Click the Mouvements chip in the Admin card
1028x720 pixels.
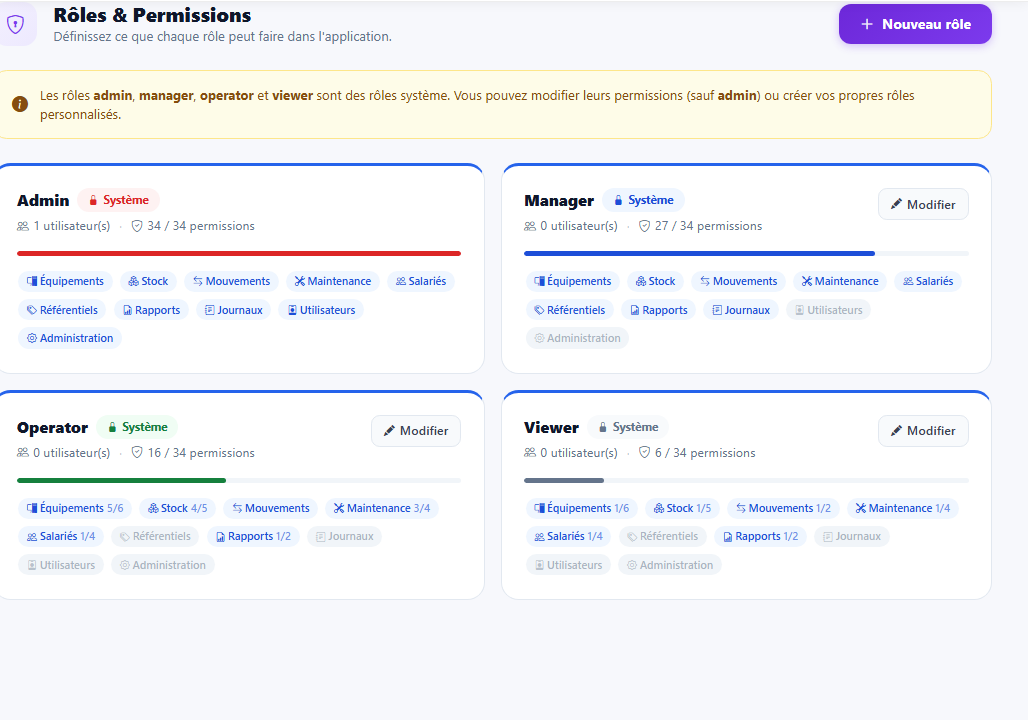click(231, 281)
